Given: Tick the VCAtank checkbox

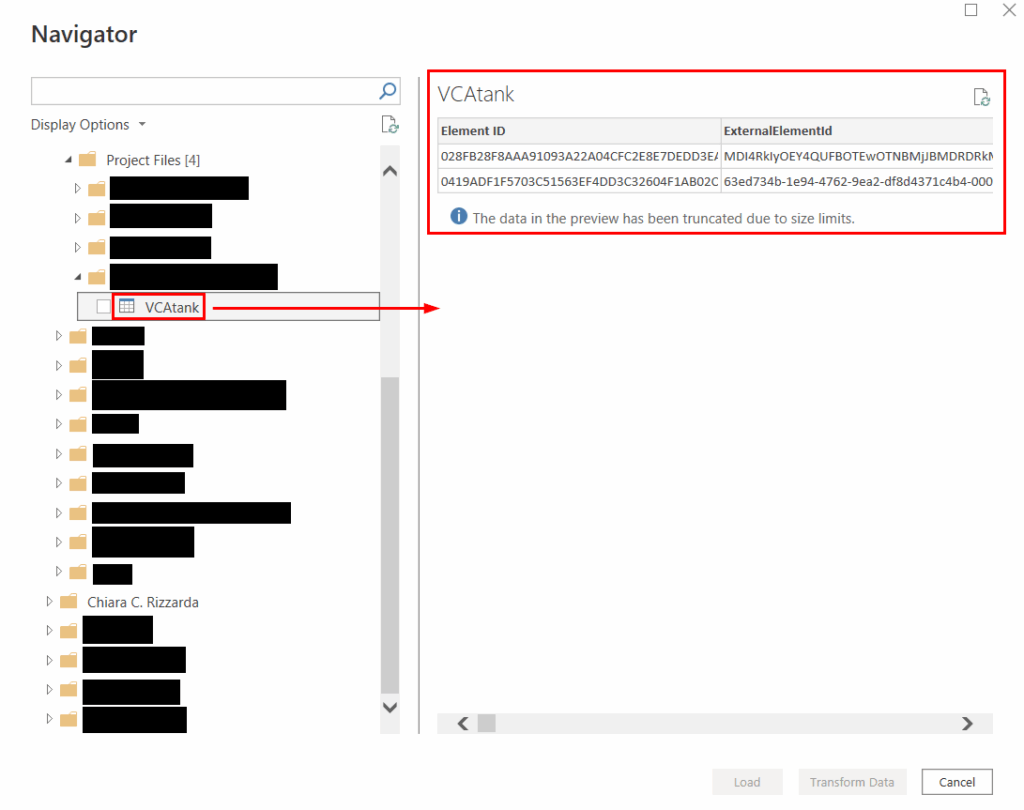Looking at the screenshot, I should pyautogui.click(x=104, y=307).
